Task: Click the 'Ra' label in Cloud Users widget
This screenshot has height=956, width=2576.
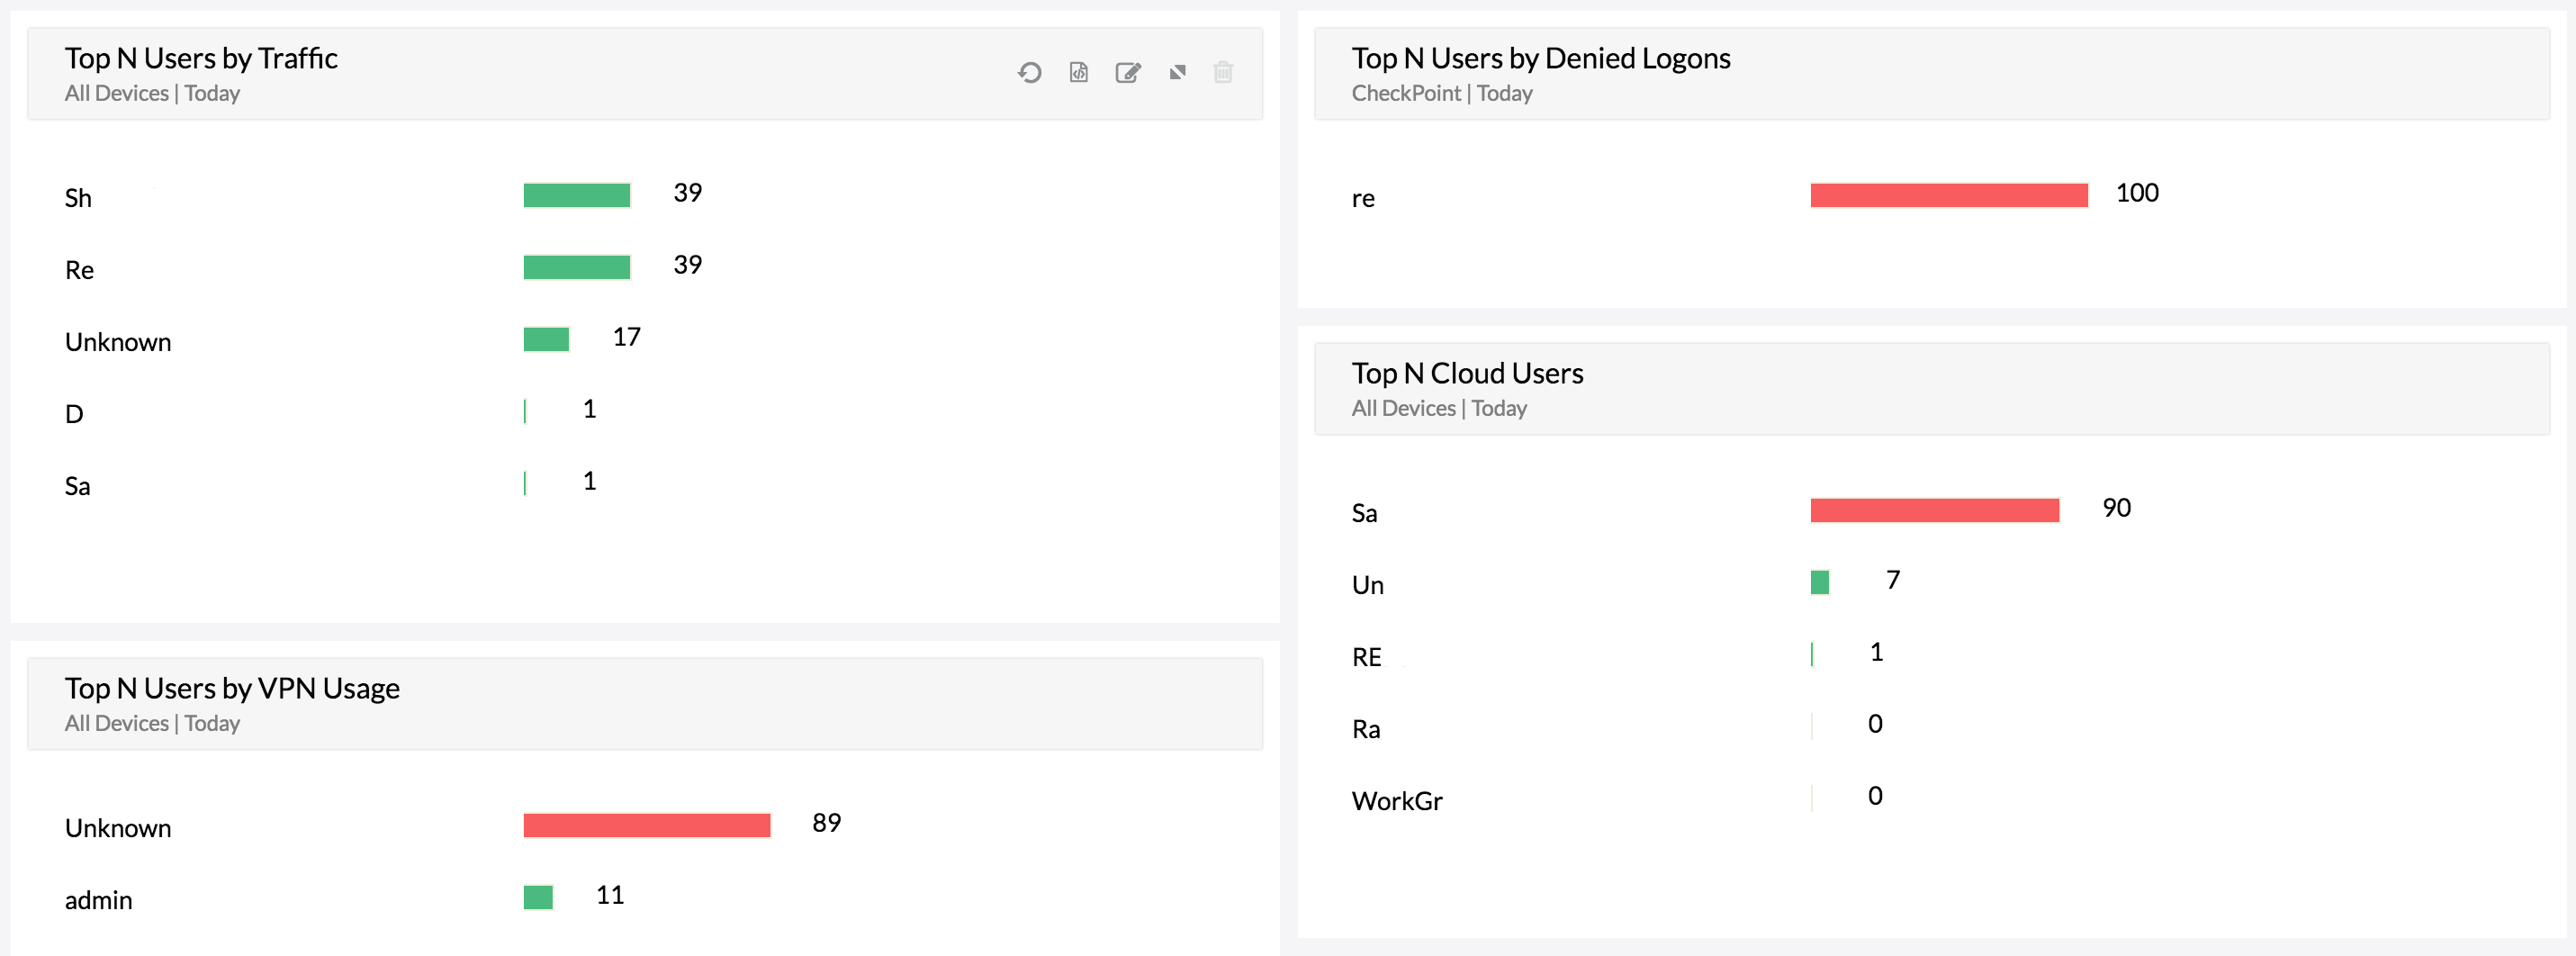Action: click(1366, 729)
